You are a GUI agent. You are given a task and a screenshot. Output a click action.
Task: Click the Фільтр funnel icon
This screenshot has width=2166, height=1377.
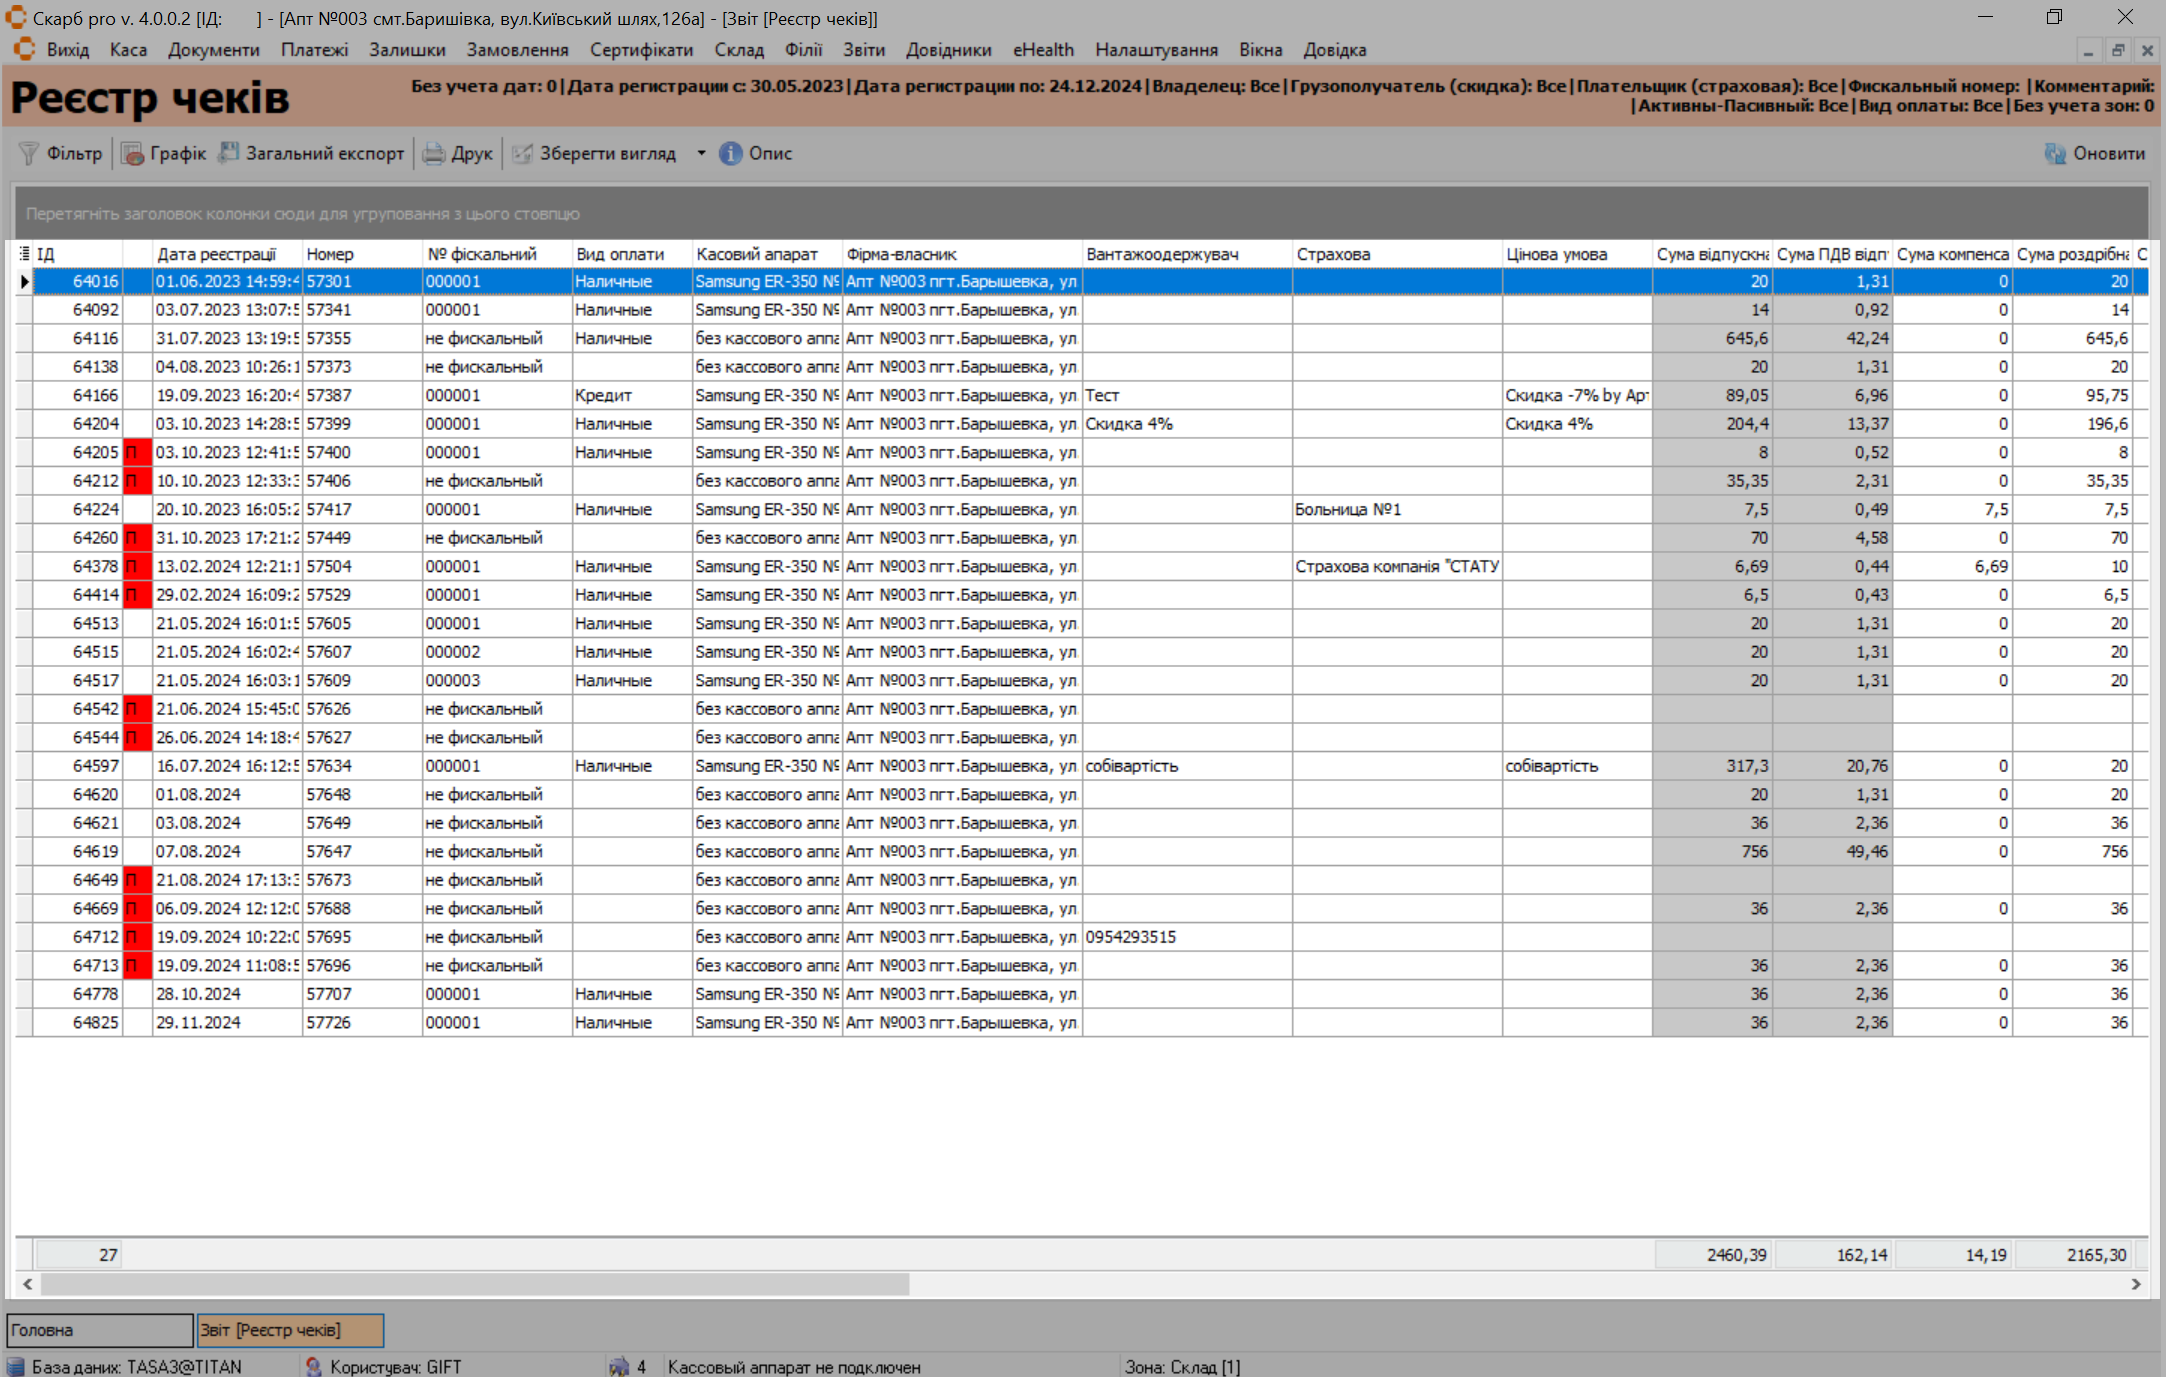click(29, 153)
